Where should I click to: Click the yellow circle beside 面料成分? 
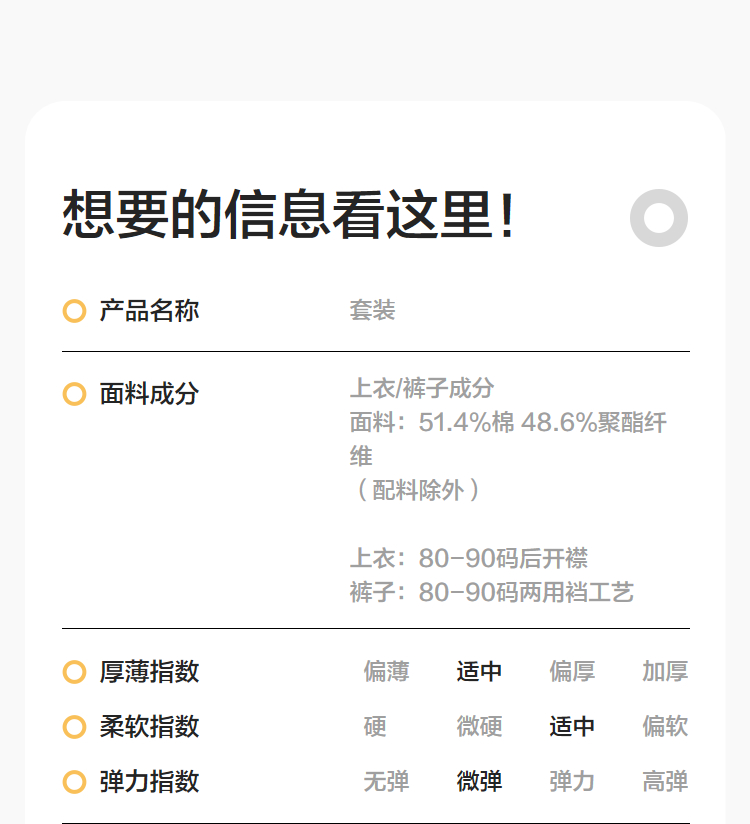point(74,394)
